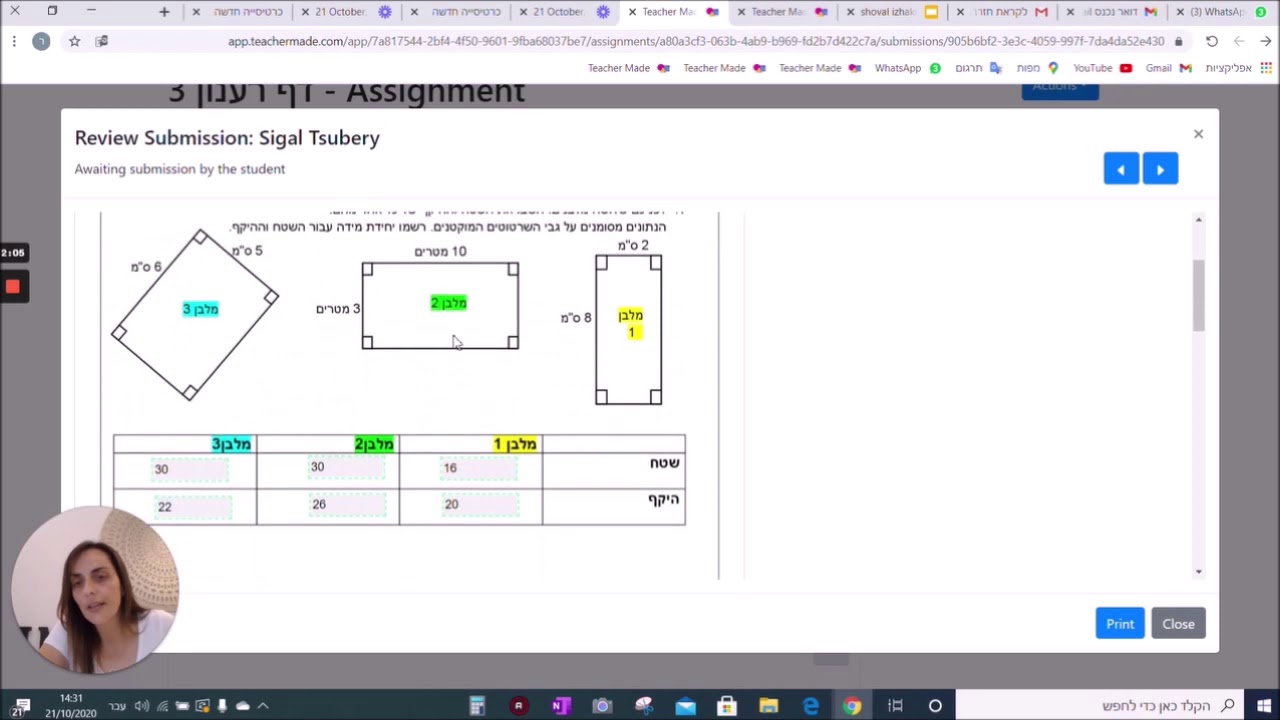Viewport: 1280px width, 720px height.
Task: Open the Chrome three-dot menu
Action: pos(14,41)
